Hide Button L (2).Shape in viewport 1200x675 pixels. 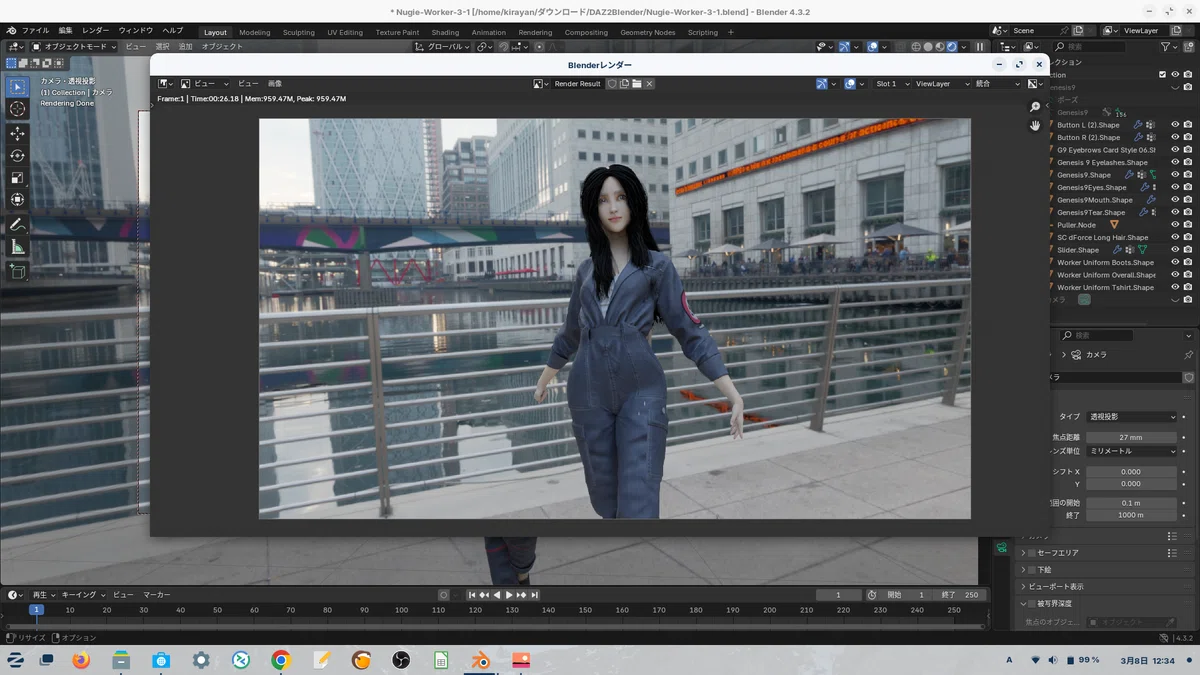(1175, 125)
